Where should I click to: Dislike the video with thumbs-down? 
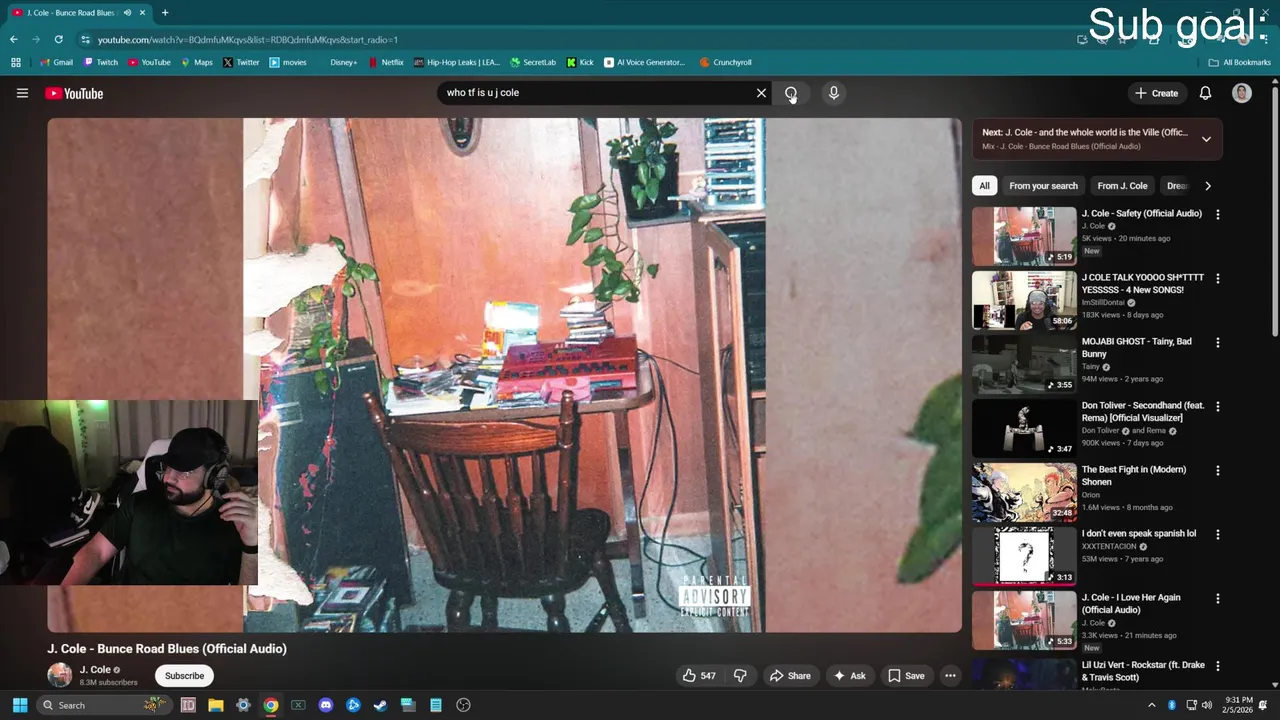click(740, 676)
